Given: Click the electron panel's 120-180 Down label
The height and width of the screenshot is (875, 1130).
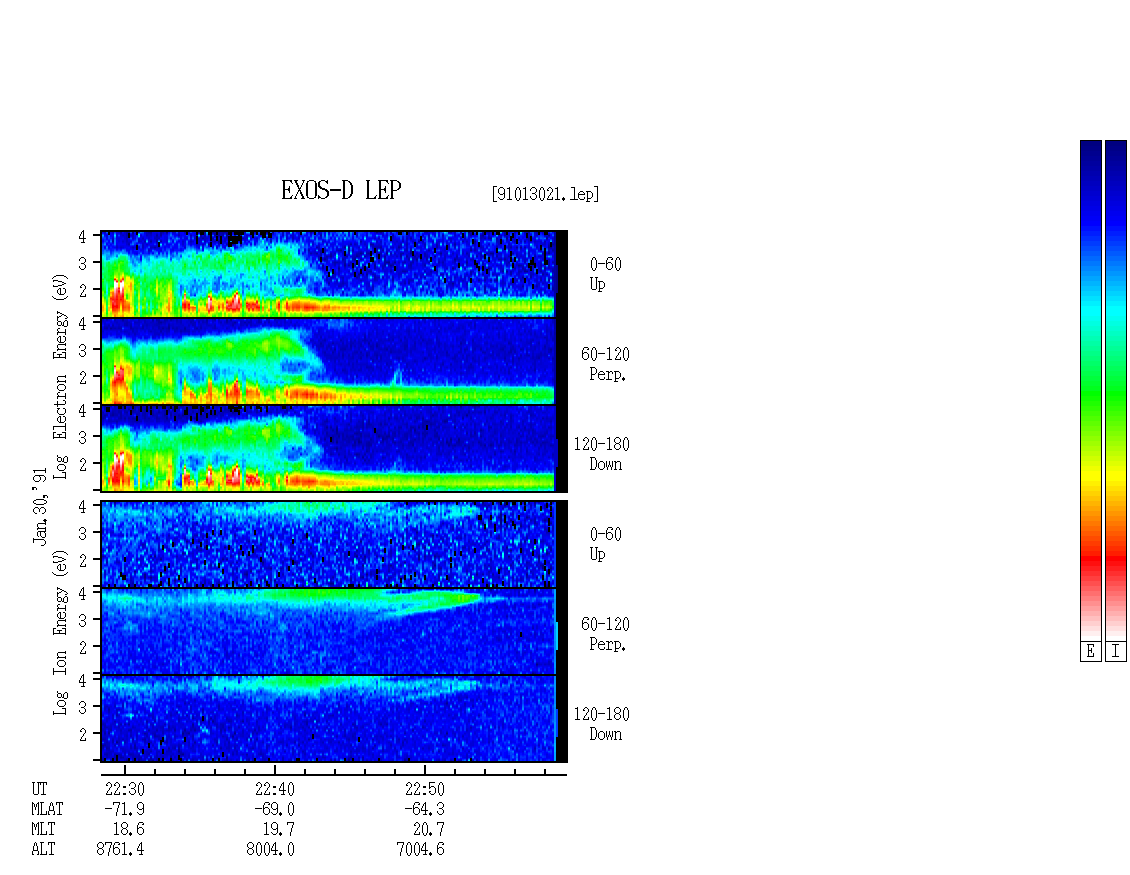Looking at the screenshot, I should click(x=602, y=454).
